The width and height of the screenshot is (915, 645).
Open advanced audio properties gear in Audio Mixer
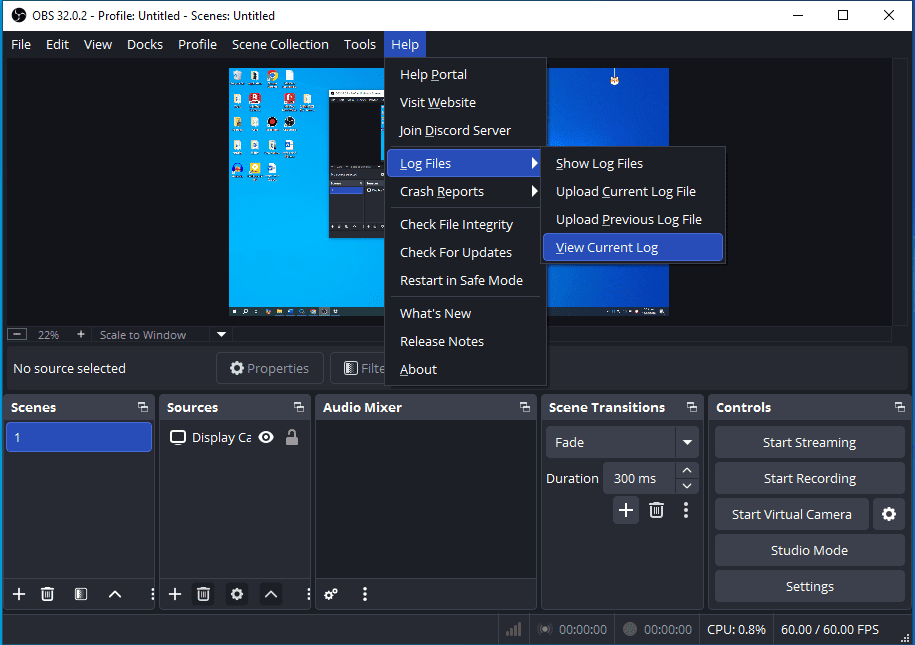(x=330, y=594)
